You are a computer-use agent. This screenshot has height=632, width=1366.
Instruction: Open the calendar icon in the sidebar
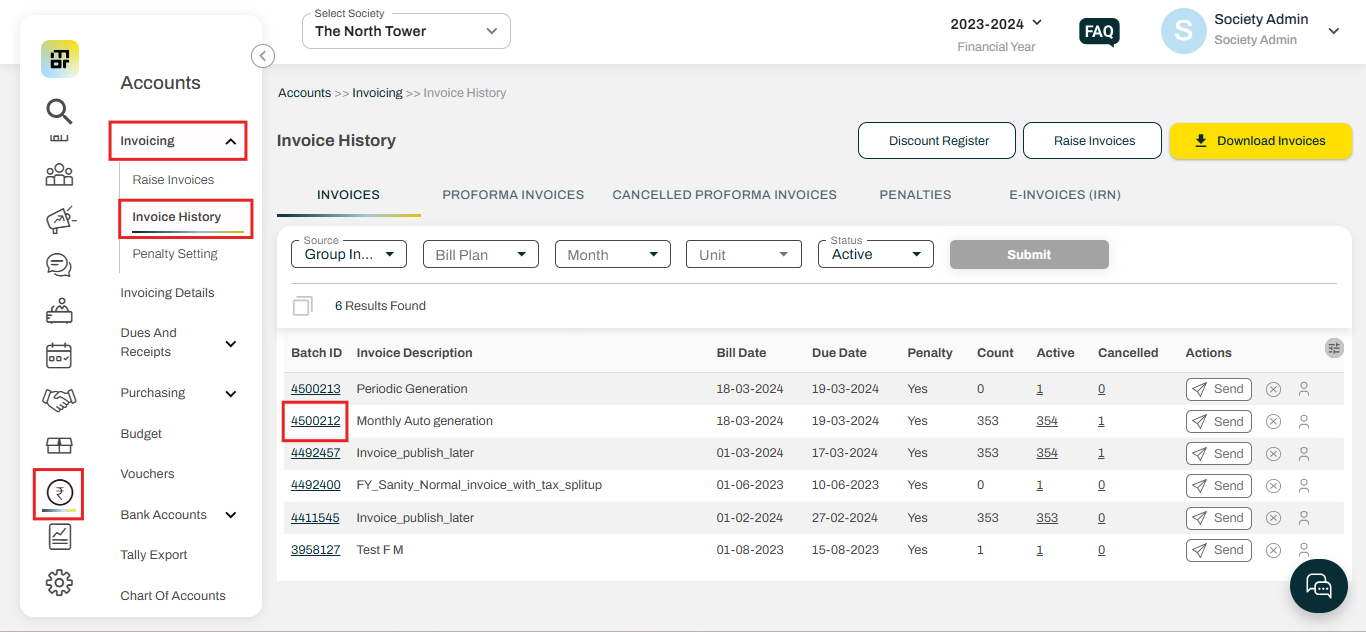click(x=59, y=355)
